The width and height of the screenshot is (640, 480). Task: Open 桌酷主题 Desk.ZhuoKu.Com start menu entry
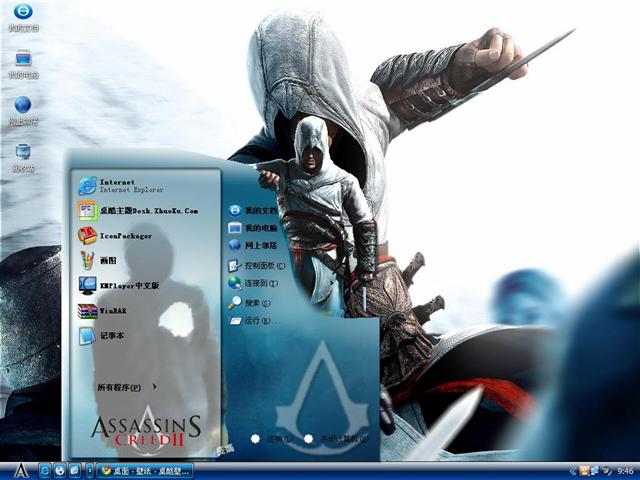pos(138,211)
